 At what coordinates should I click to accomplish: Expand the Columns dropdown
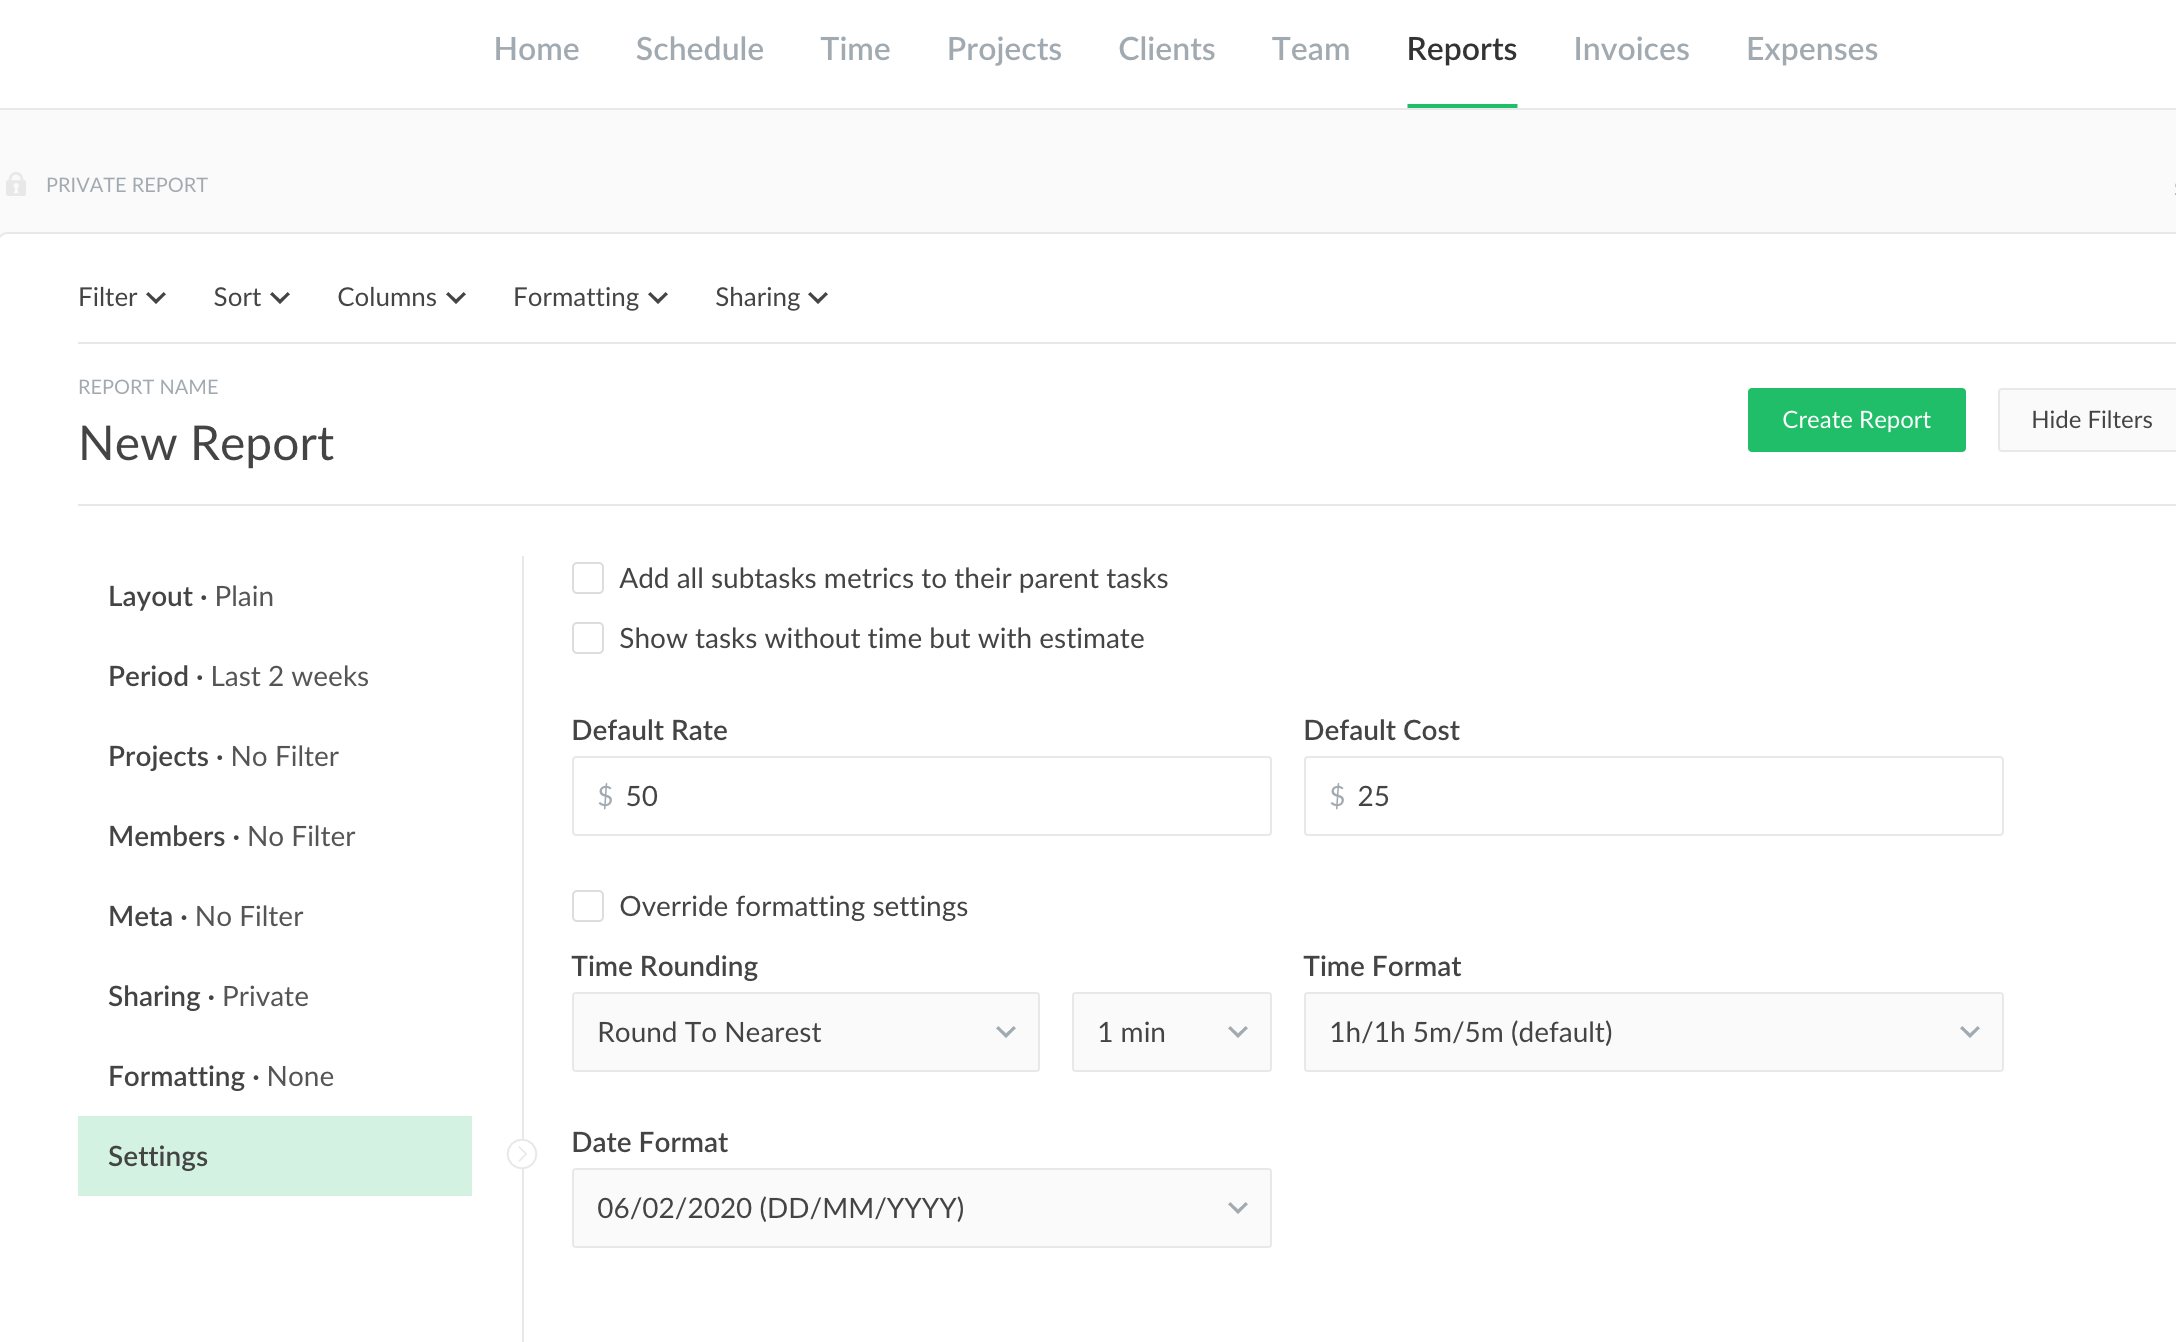point(399,297)
